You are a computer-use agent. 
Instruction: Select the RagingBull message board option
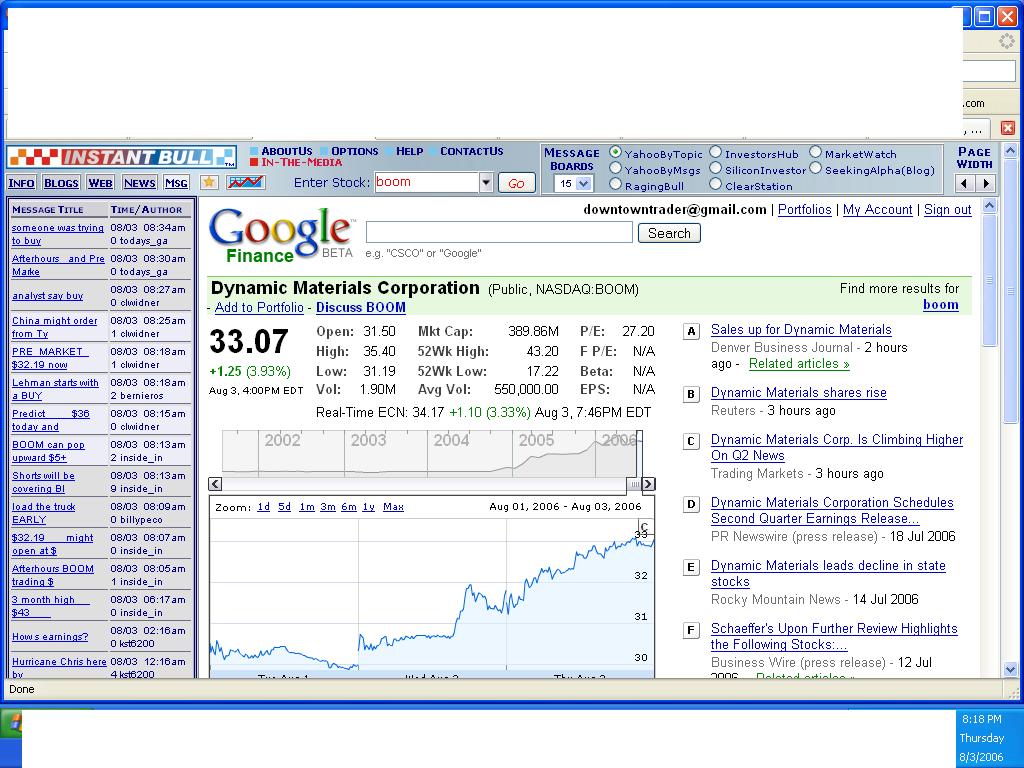point(615,185)
